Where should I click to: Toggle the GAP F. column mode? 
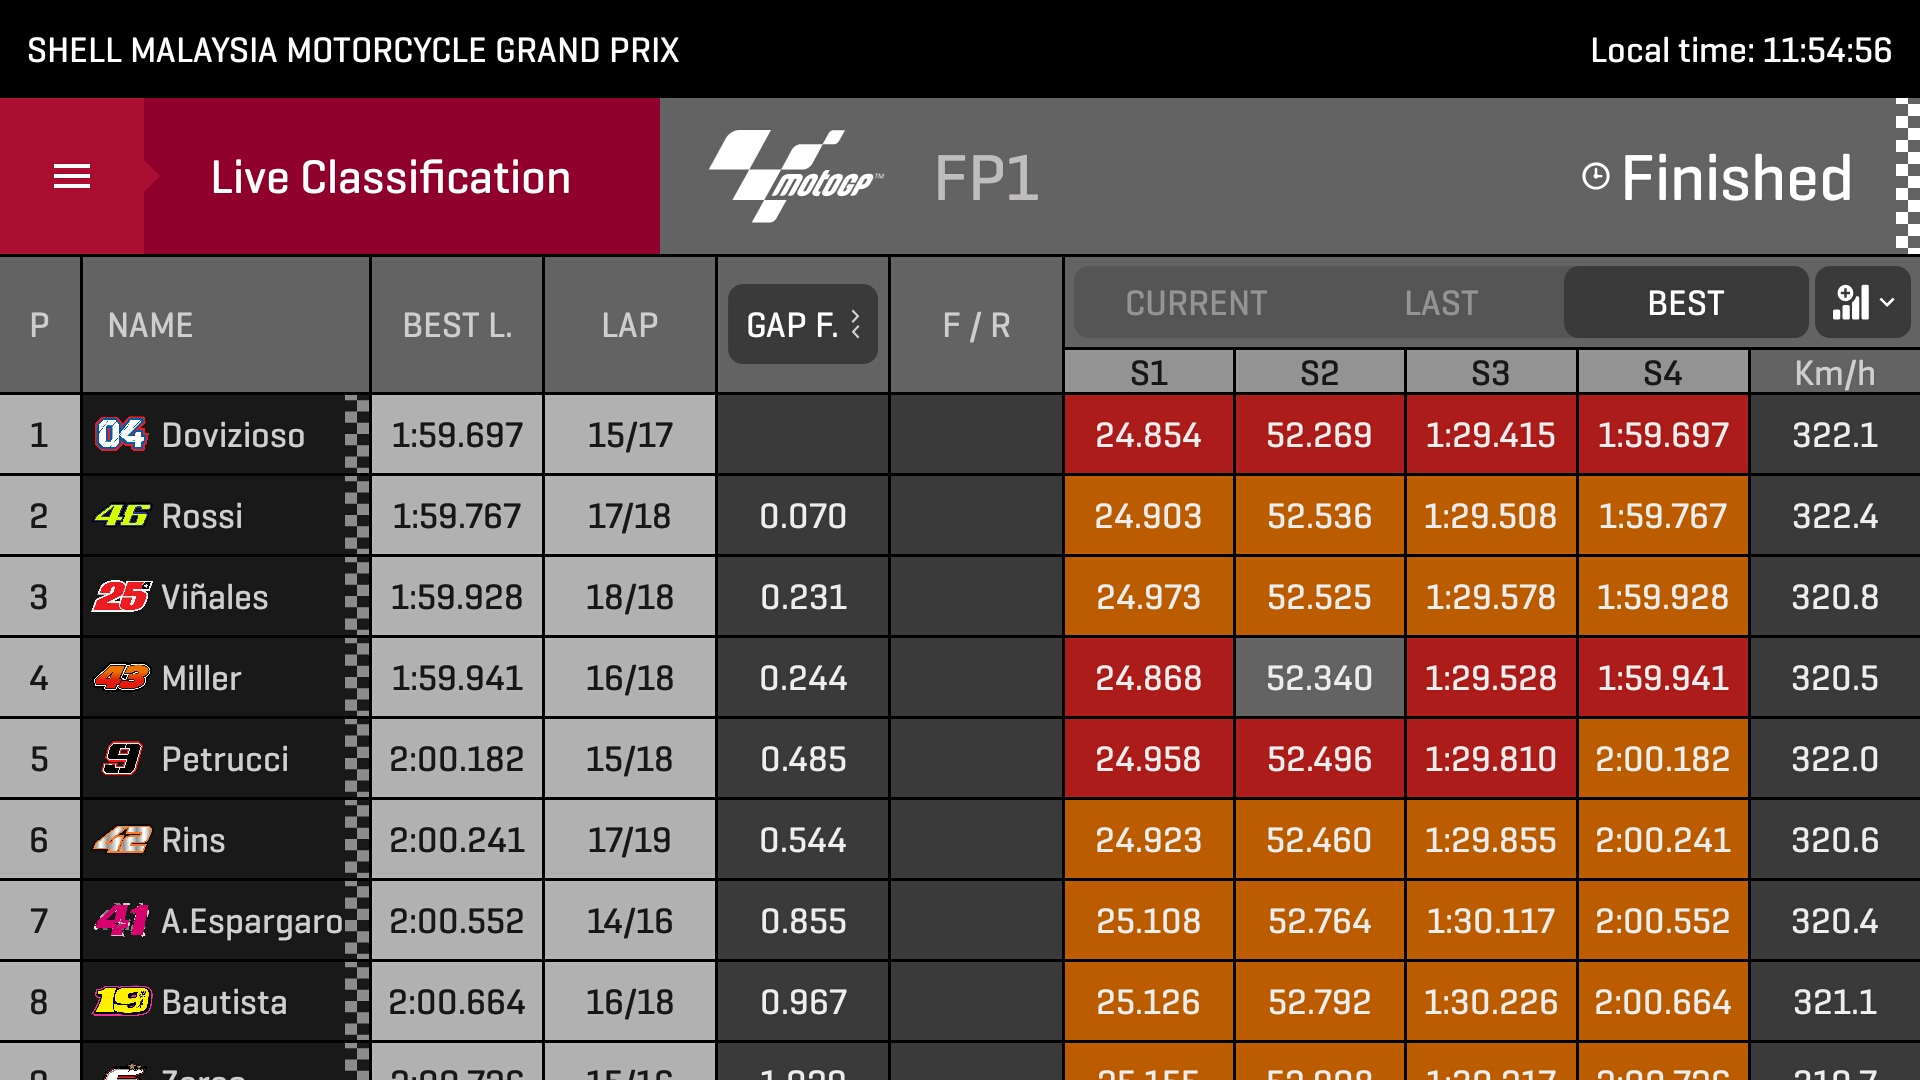click(803, 324)
